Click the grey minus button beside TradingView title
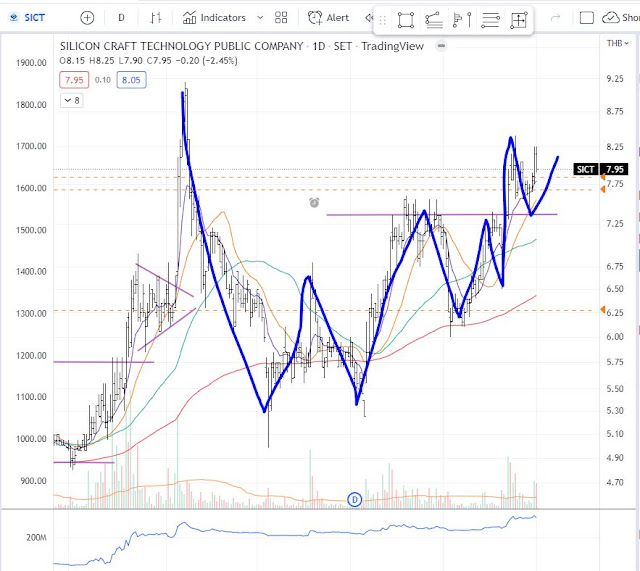The image size is (640, 571). tap(441, 46)
